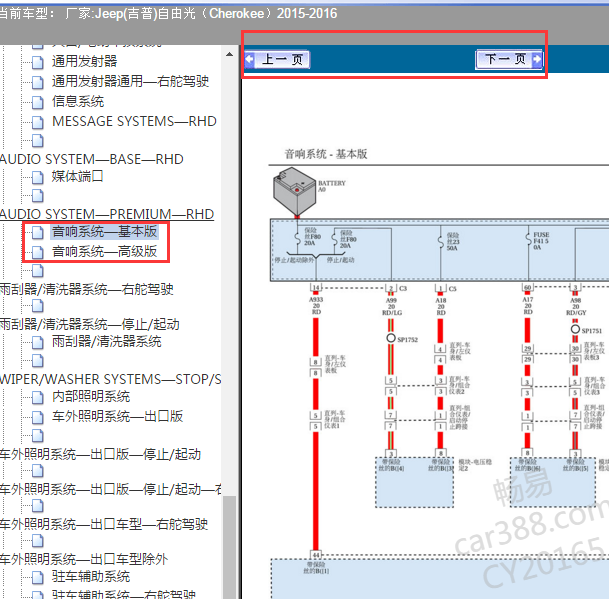Click wire label A99 20 RD/LG
The image size is (609, 599).
pyautogui.click(x=392, y=306)
